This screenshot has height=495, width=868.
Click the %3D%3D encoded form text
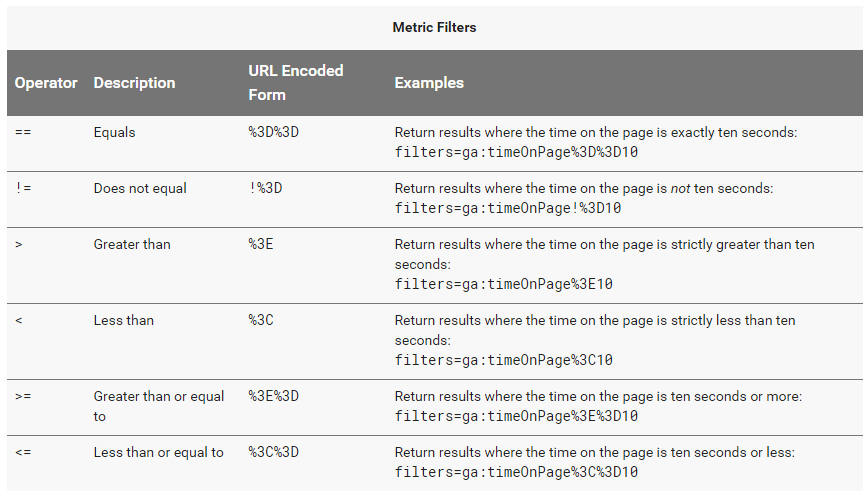[x=273, y=132]
